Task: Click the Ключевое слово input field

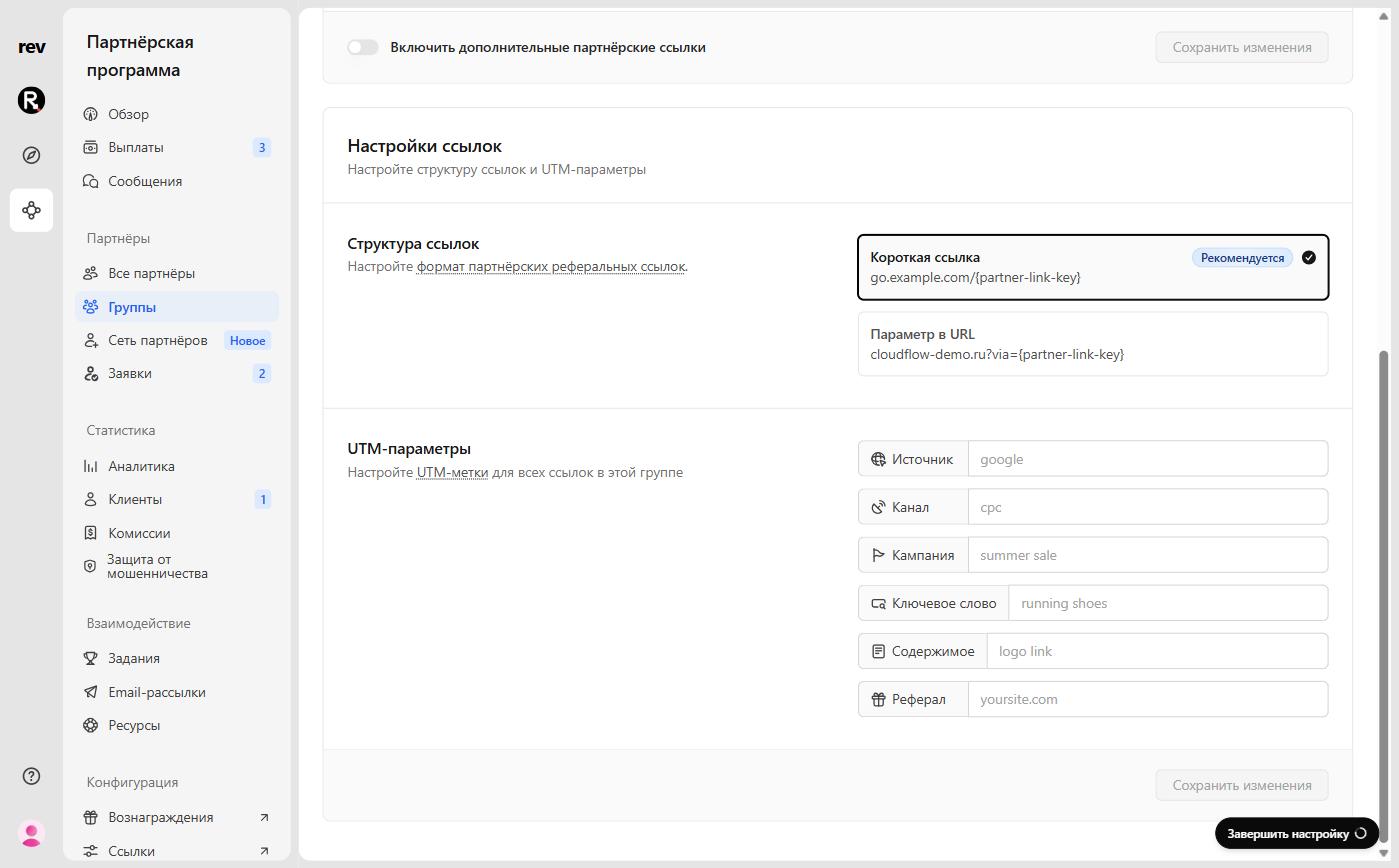Action: [x=1168, y=603]
